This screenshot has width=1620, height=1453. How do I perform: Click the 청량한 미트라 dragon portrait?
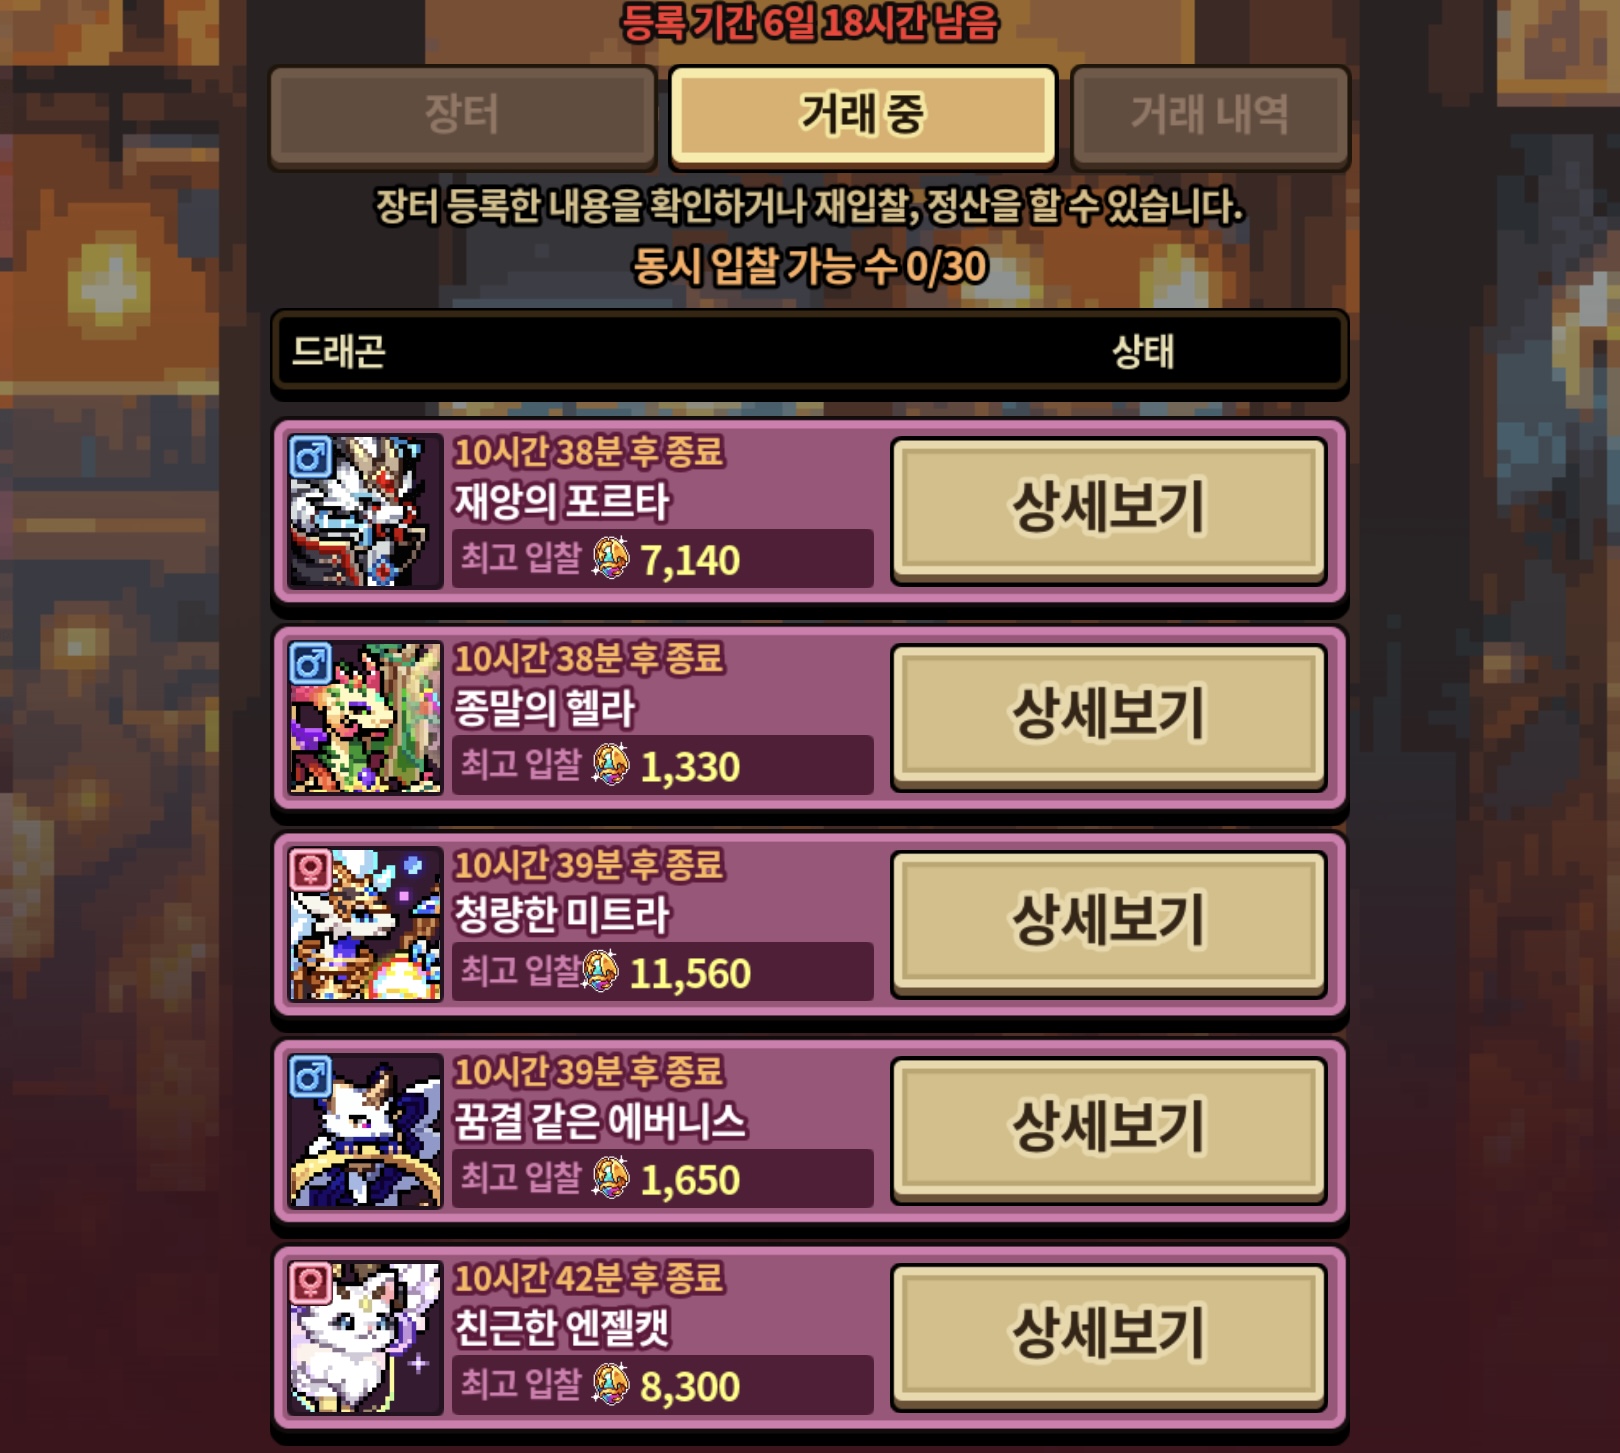[365, 924]
